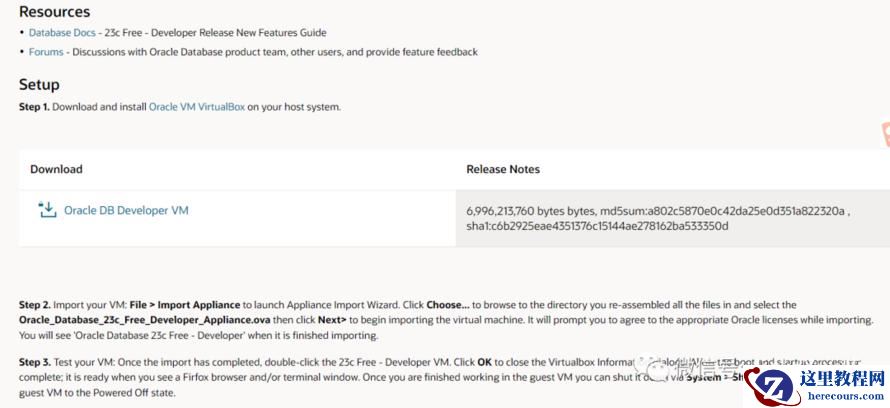Open the Database Docs link
This screenshot has height=408, width=890.
click(x=62, y=33)
